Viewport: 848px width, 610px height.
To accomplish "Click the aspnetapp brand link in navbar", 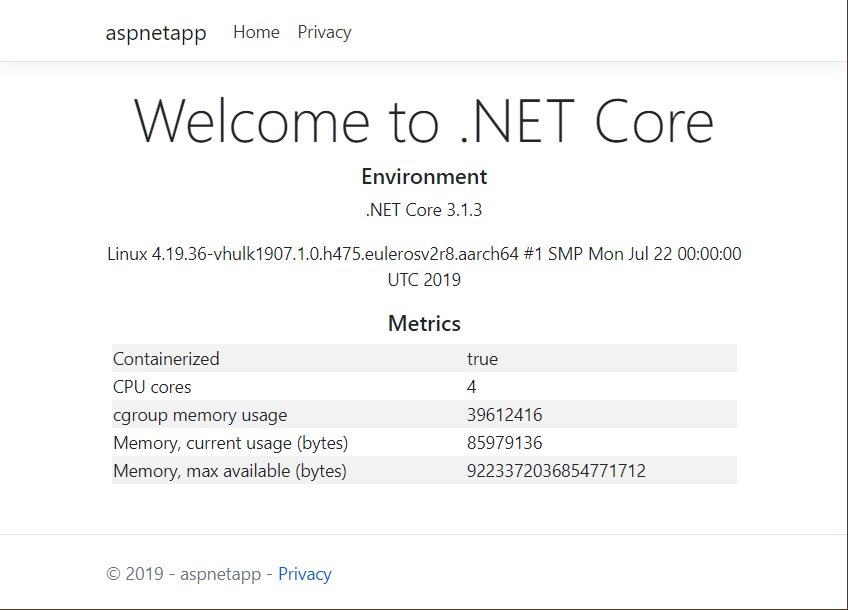I will [x=156, y=33].
